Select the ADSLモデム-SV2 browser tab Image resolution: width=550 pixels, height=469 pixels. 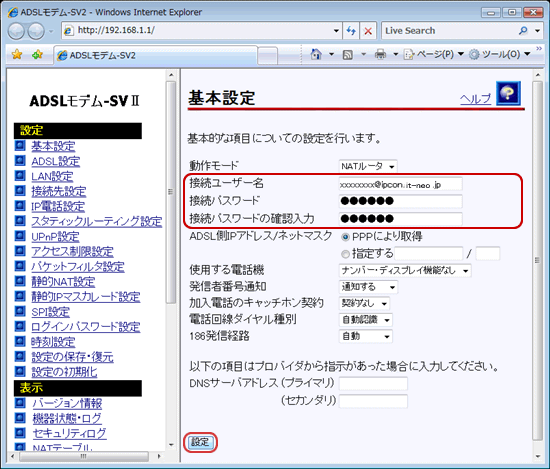pyautogui.click(x=155, y=55)
